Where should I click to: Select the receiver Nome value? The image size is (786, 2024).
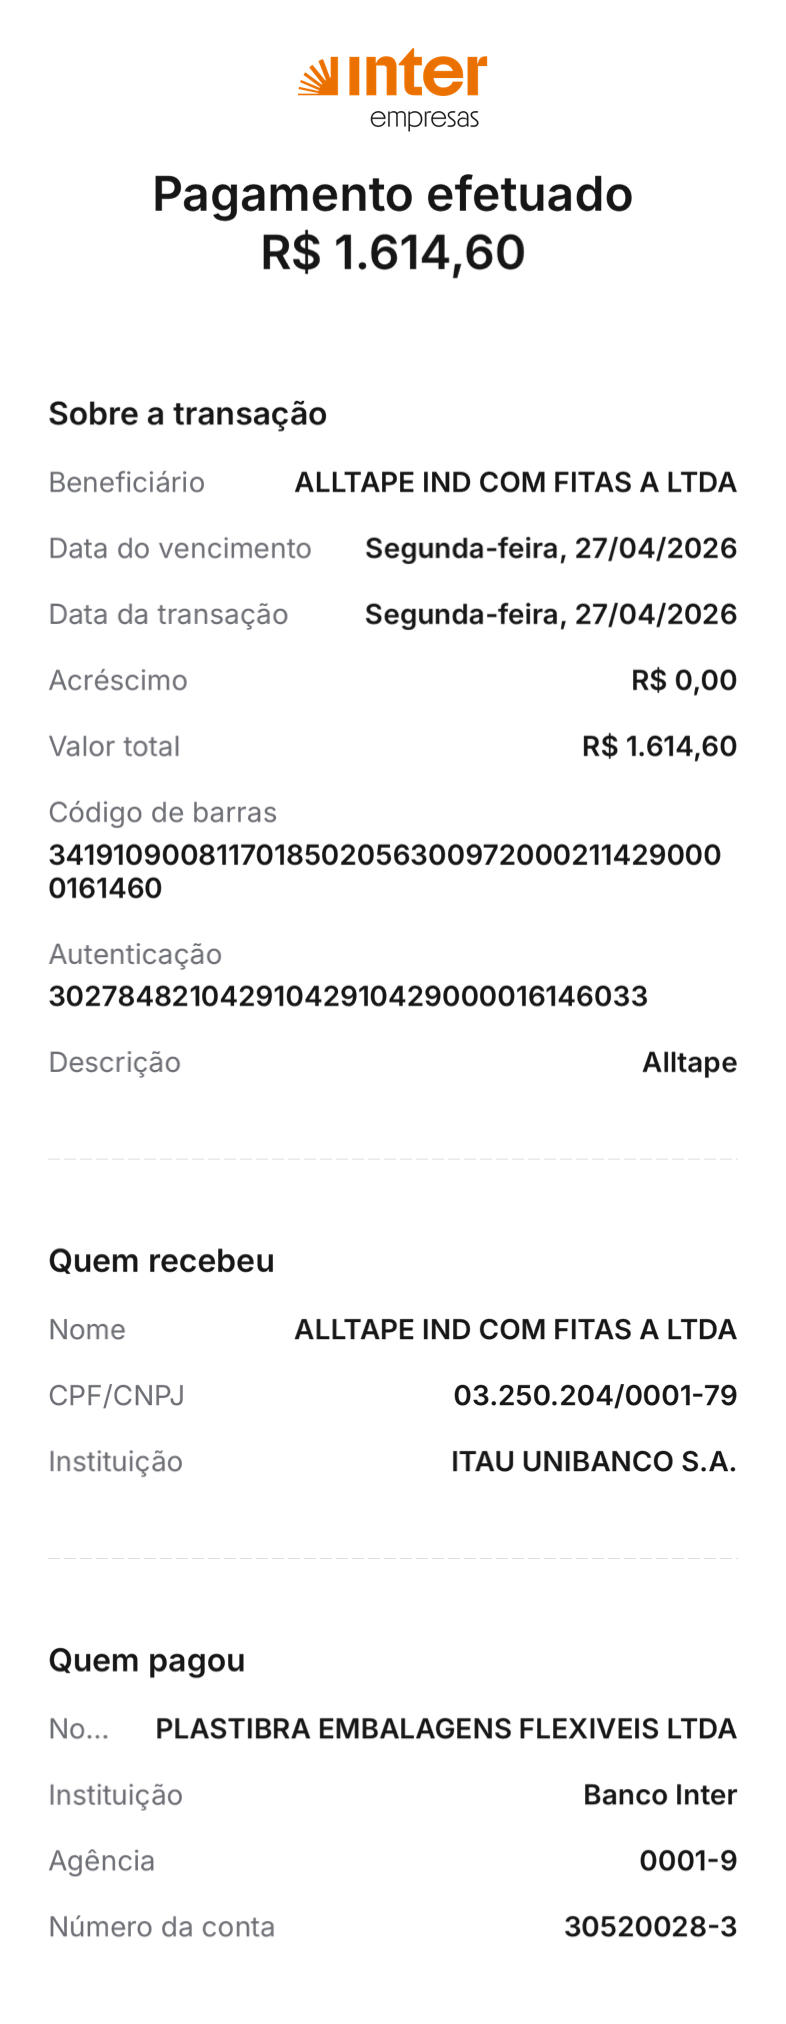(515, 1329)
